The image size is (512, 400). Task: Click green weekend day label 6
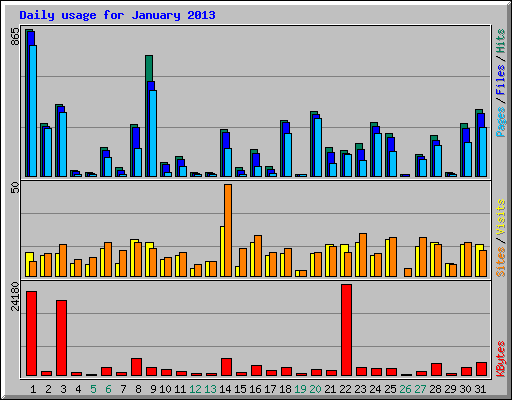pyautogui.click(x=108, y=389)
